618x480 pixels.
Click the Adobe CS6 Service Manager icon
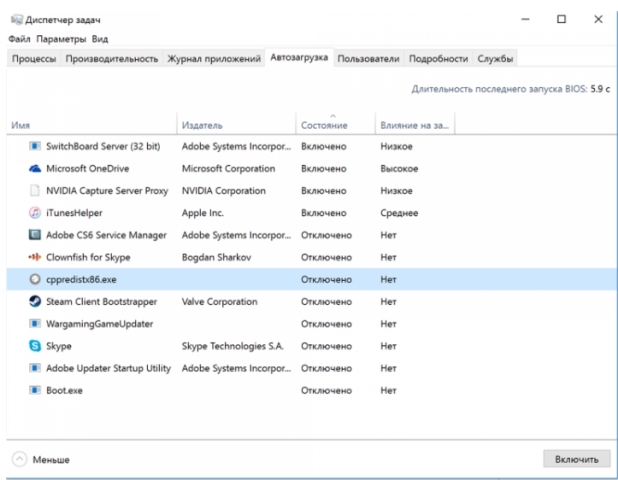click(35, 235)
